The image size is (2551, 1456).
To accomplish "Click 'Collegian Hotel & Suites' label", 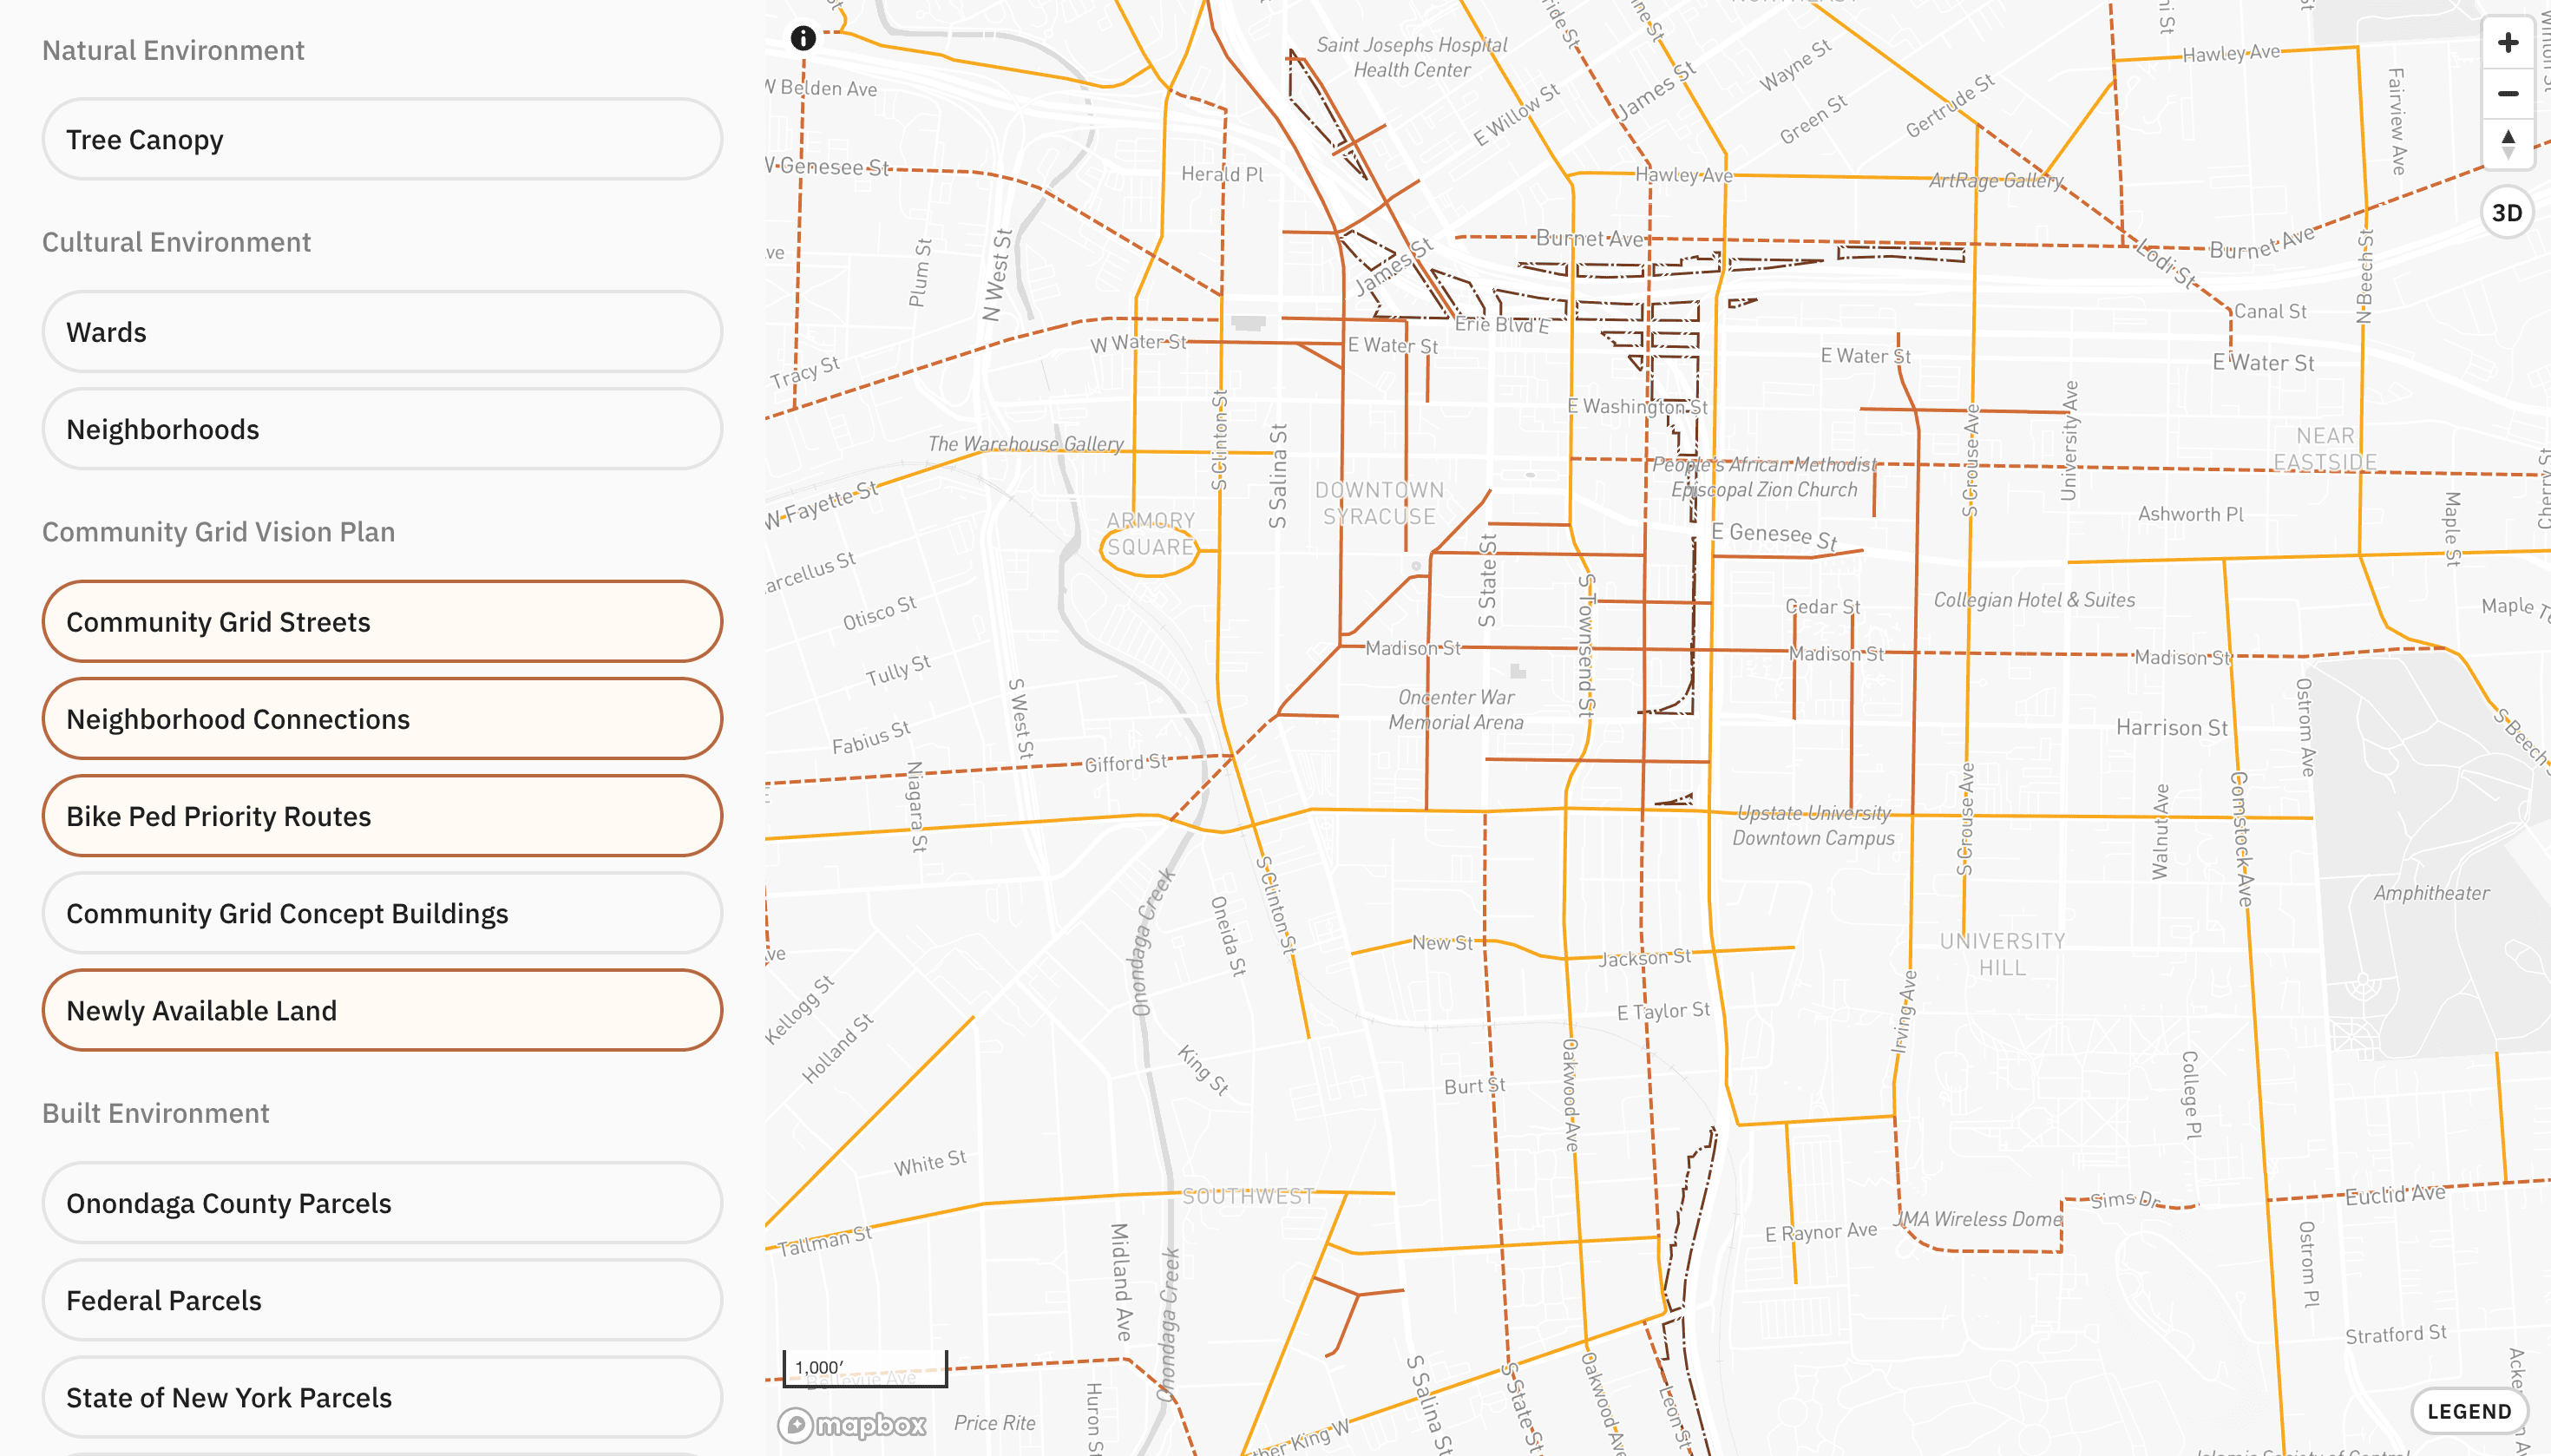I will click(2034, 600).
